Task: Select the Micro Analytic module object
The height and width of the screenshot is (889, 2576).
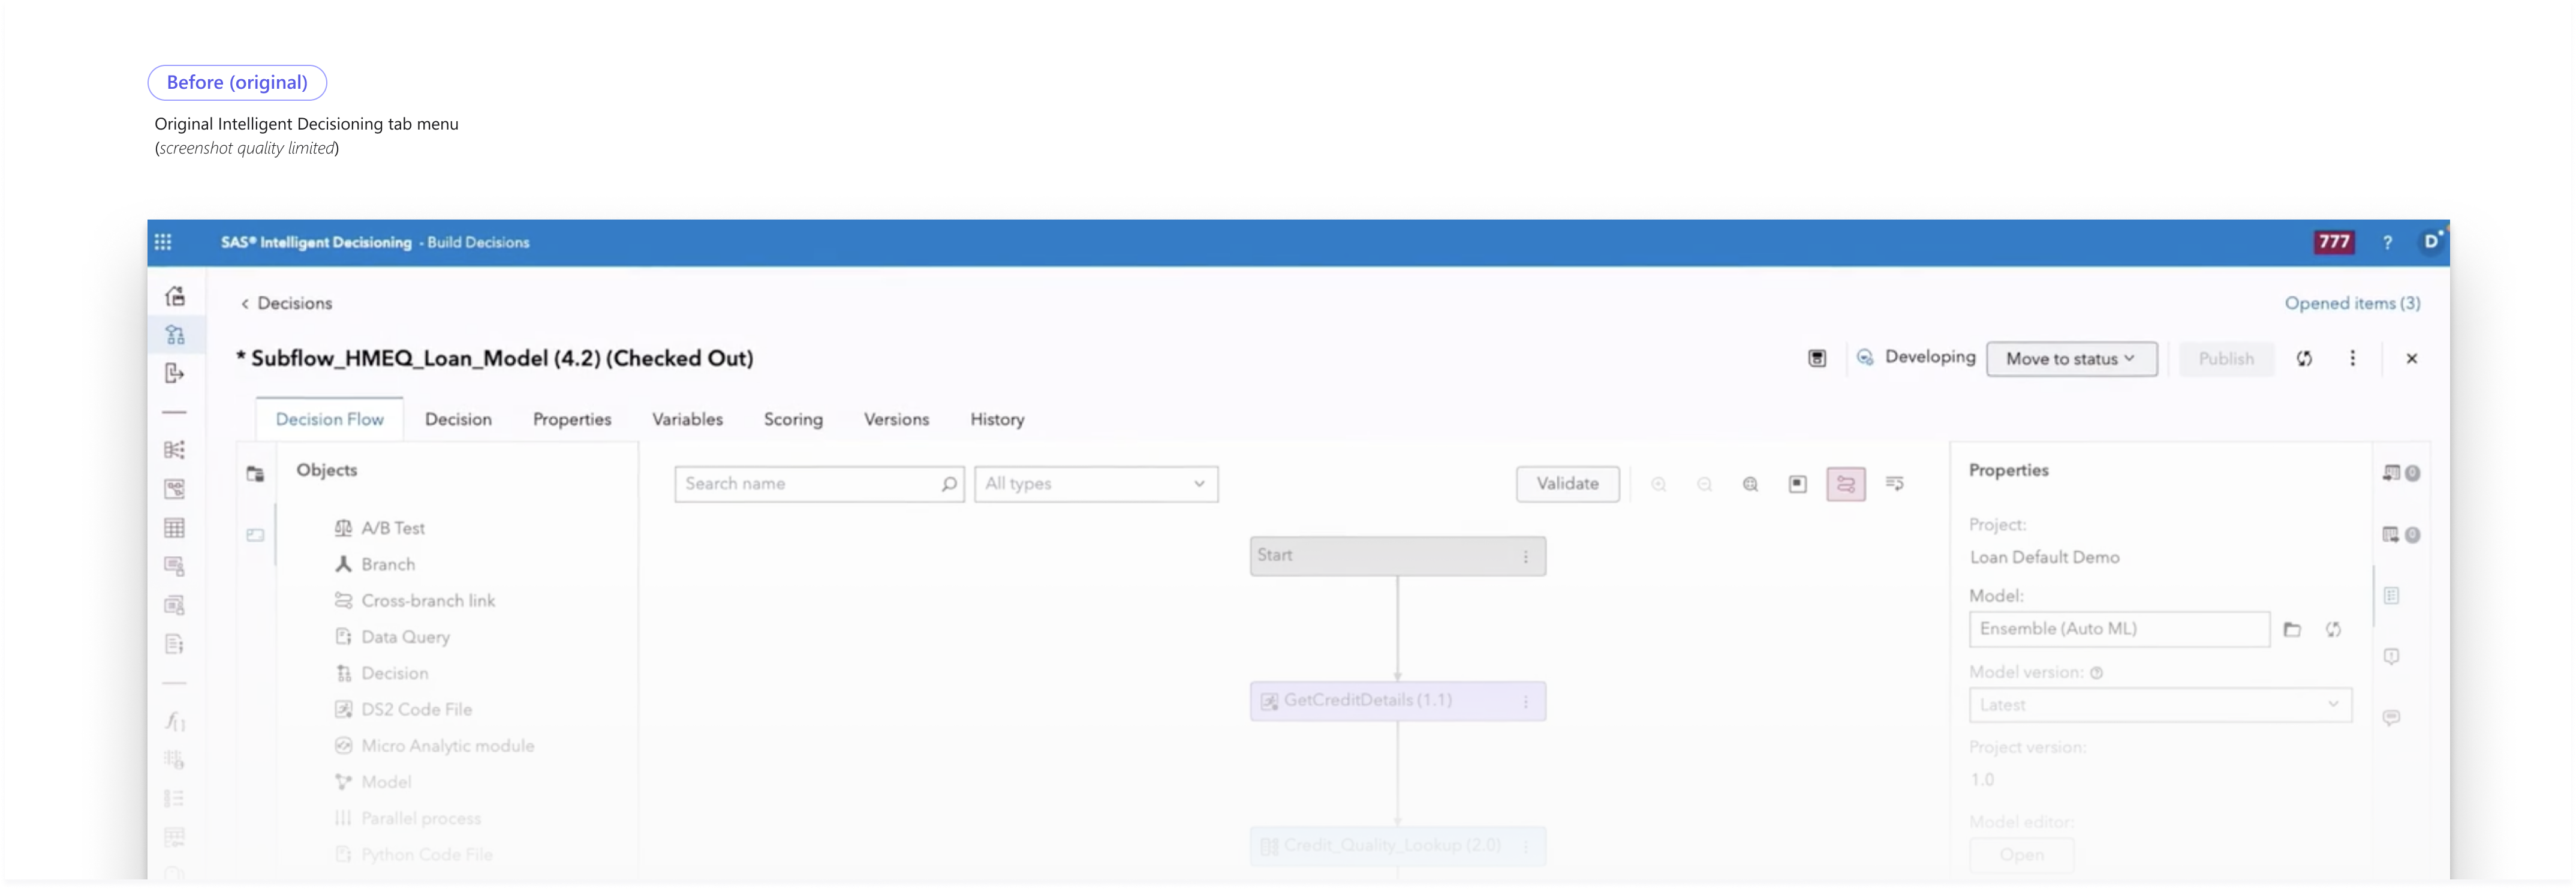Action: coord(434,746)
